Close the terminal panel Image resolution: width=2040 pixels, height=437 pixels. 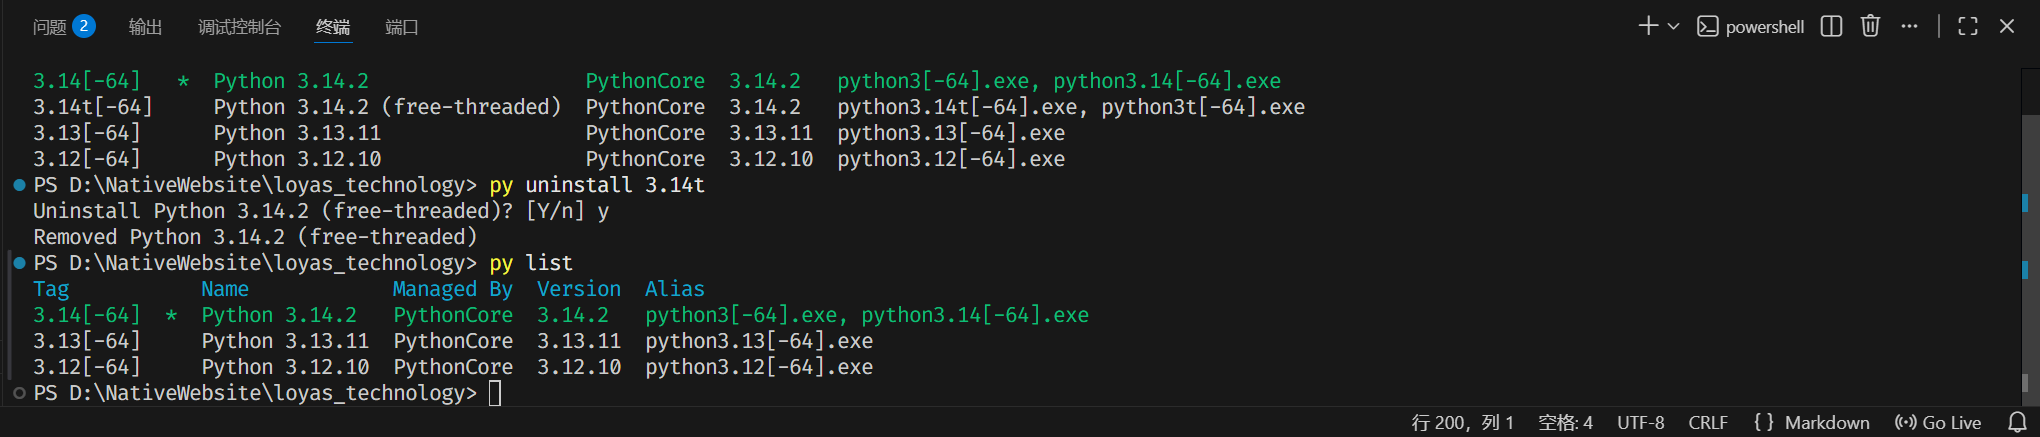[2007, 27]
